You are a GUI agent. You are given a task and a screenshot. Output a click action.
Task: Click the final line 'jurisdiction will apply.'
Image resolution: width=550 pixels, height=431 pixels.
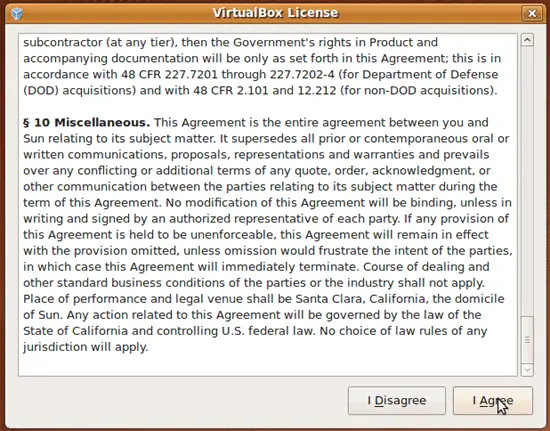pyautogui.click(x=86, y=347)
